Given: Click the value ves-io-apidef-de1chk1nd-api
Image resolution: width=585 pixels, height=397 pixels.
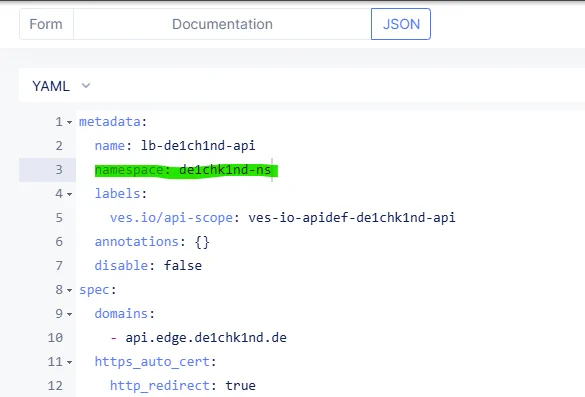Looking at the screenshot, I should [x=352, y=218].
